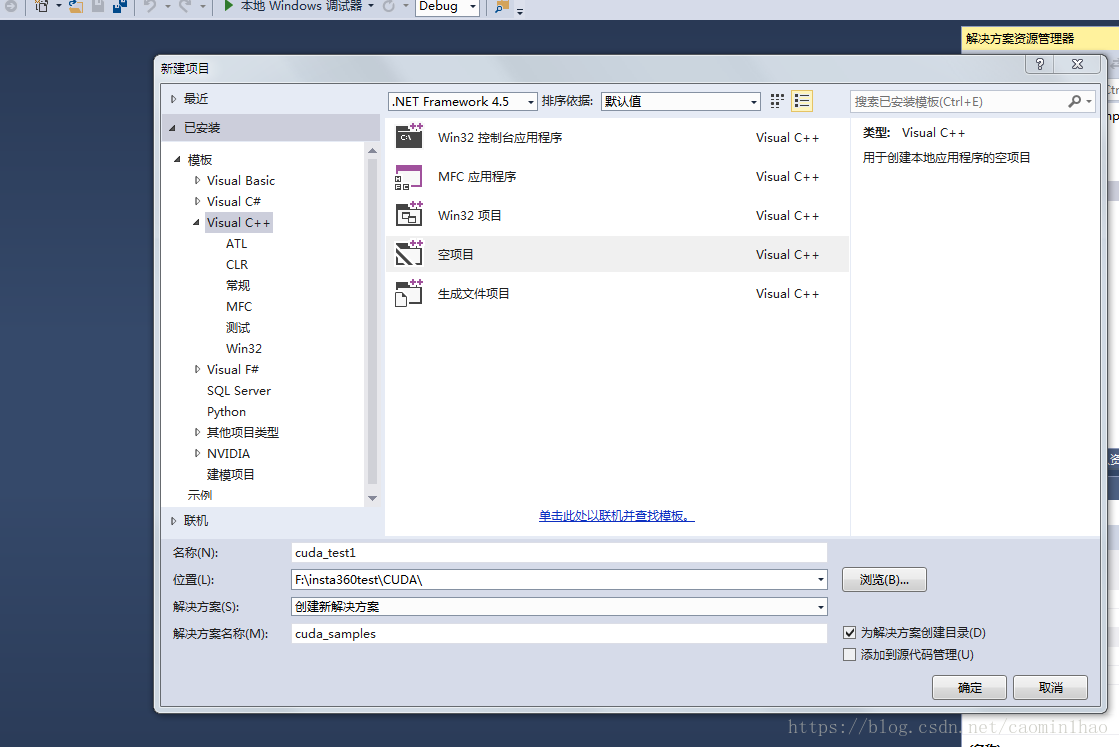The image size is (1119, 747).
Task: Collapse the 已安装 section
Action: point(173,128)
